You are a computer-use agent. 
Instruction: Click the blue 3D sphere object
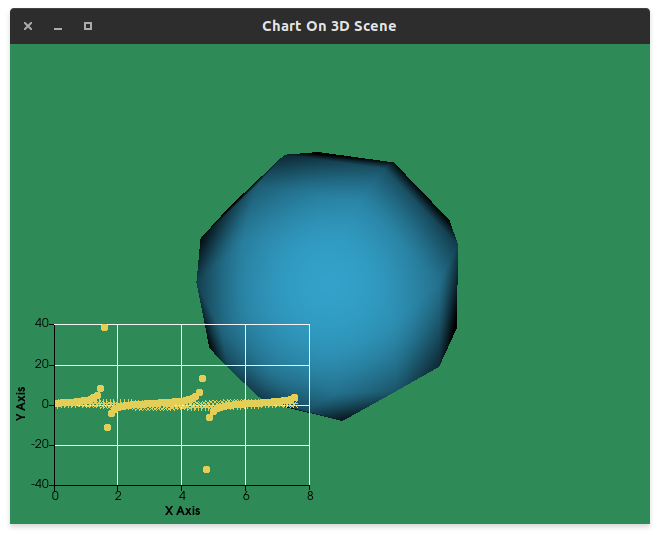point(327,285)
